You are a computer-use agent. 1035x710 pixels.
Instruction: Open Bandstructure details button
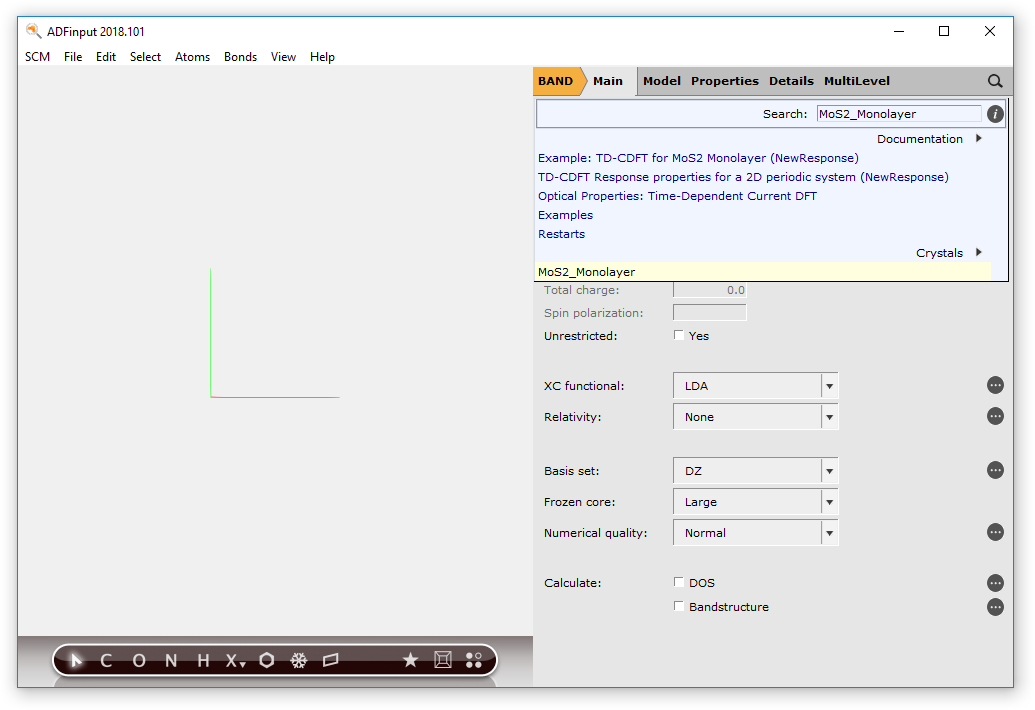click(995, 607)
